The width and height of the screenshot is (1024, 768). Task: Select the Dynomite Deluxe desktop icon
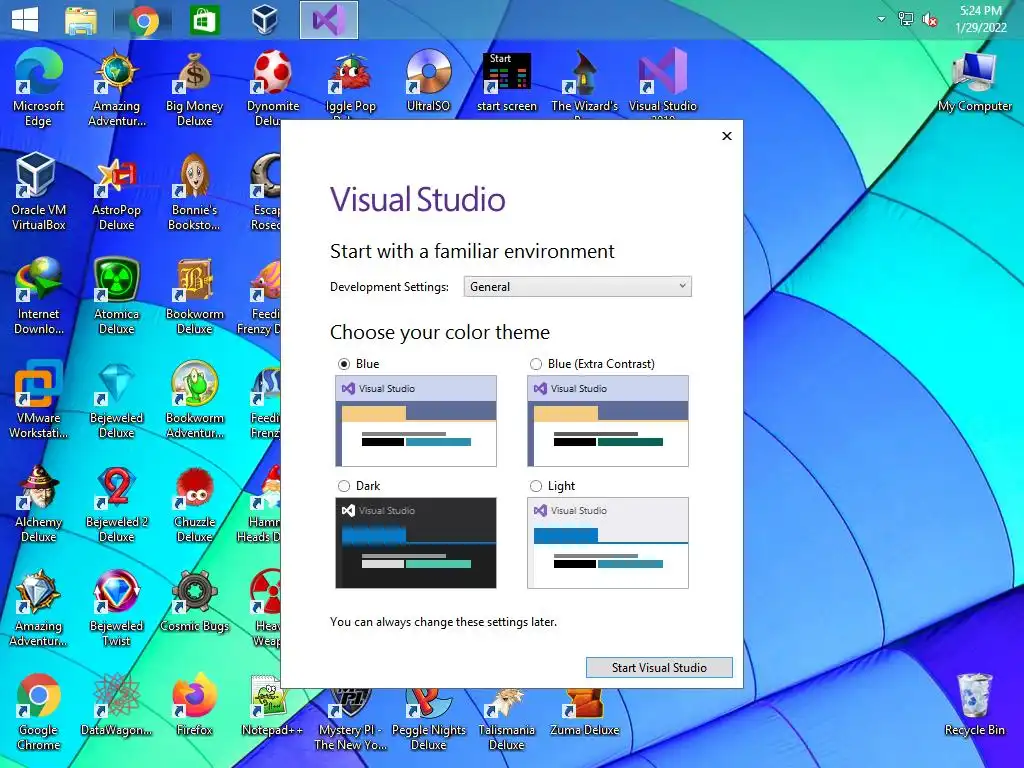click(272, 88)
